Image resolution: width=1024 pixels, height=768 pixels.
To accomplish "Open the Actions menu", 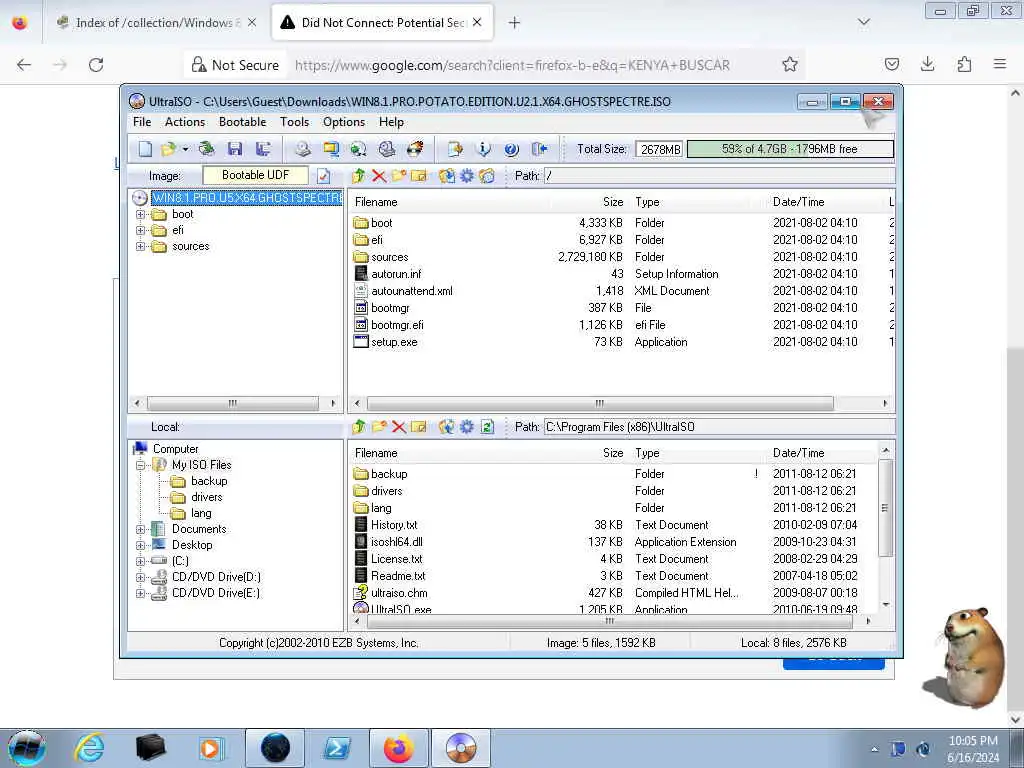I will coord(185,122).
